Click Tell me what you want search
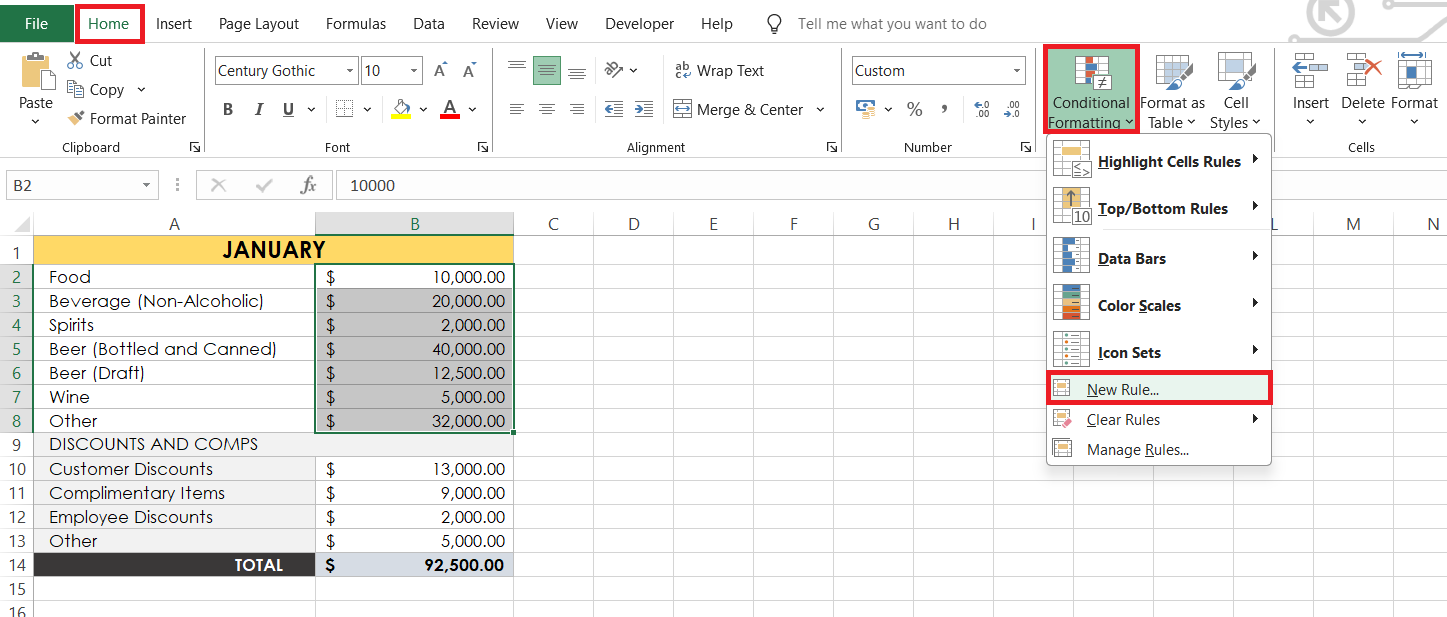Image resolution: width=1447 pixels, height=617 pixels. point(891,23)
